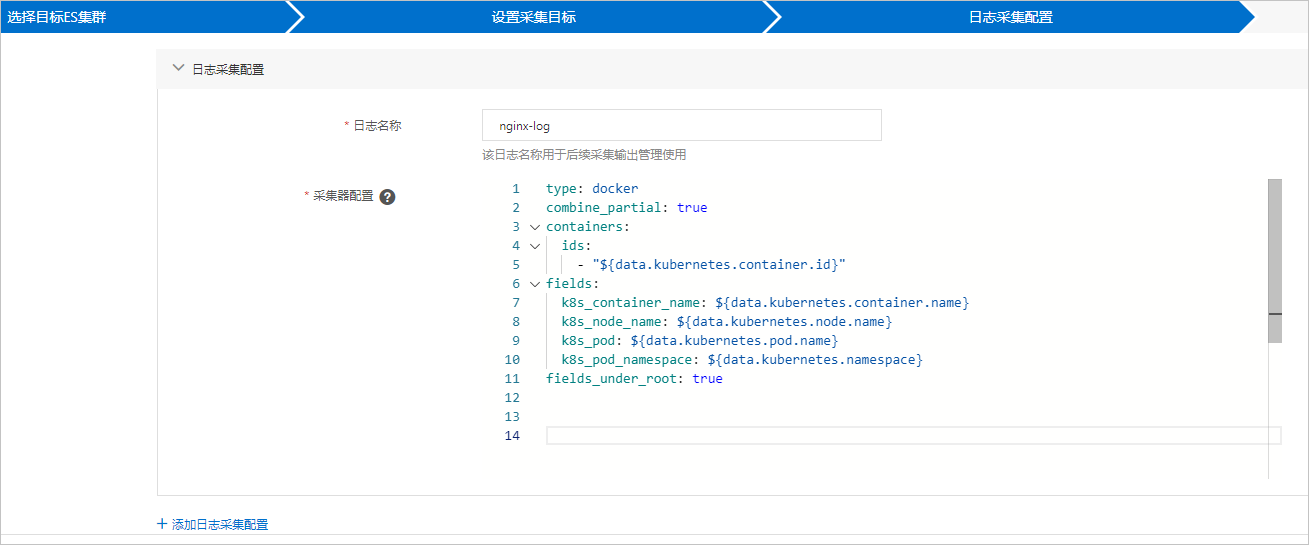Image resolution: width=1309 pixels, height=545 pixels.
Task: Click 'fields_under_root: true' line
Action: click(634, 379)
